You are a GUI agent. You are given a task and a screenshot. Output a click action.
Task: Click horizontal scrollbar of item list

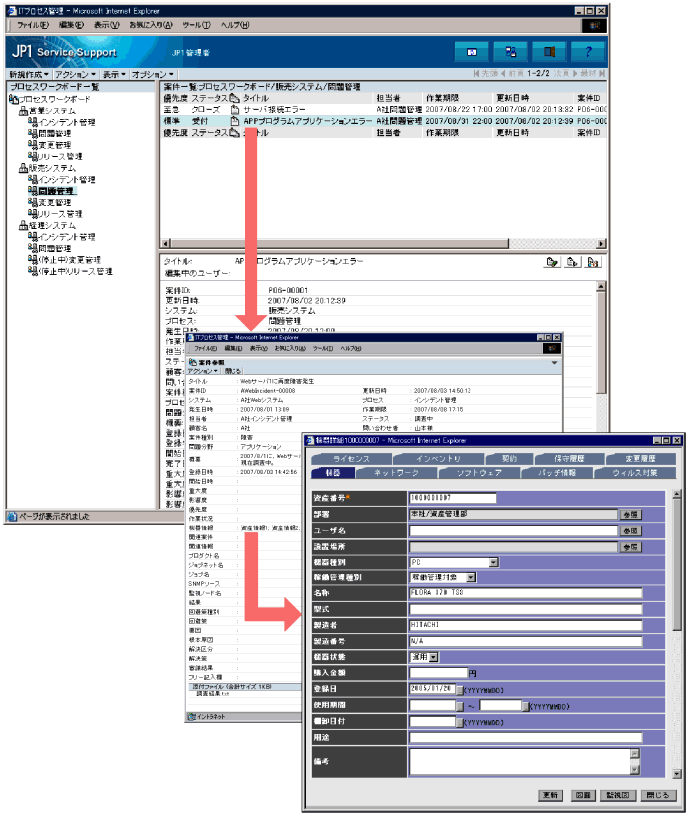pos(383,243)
